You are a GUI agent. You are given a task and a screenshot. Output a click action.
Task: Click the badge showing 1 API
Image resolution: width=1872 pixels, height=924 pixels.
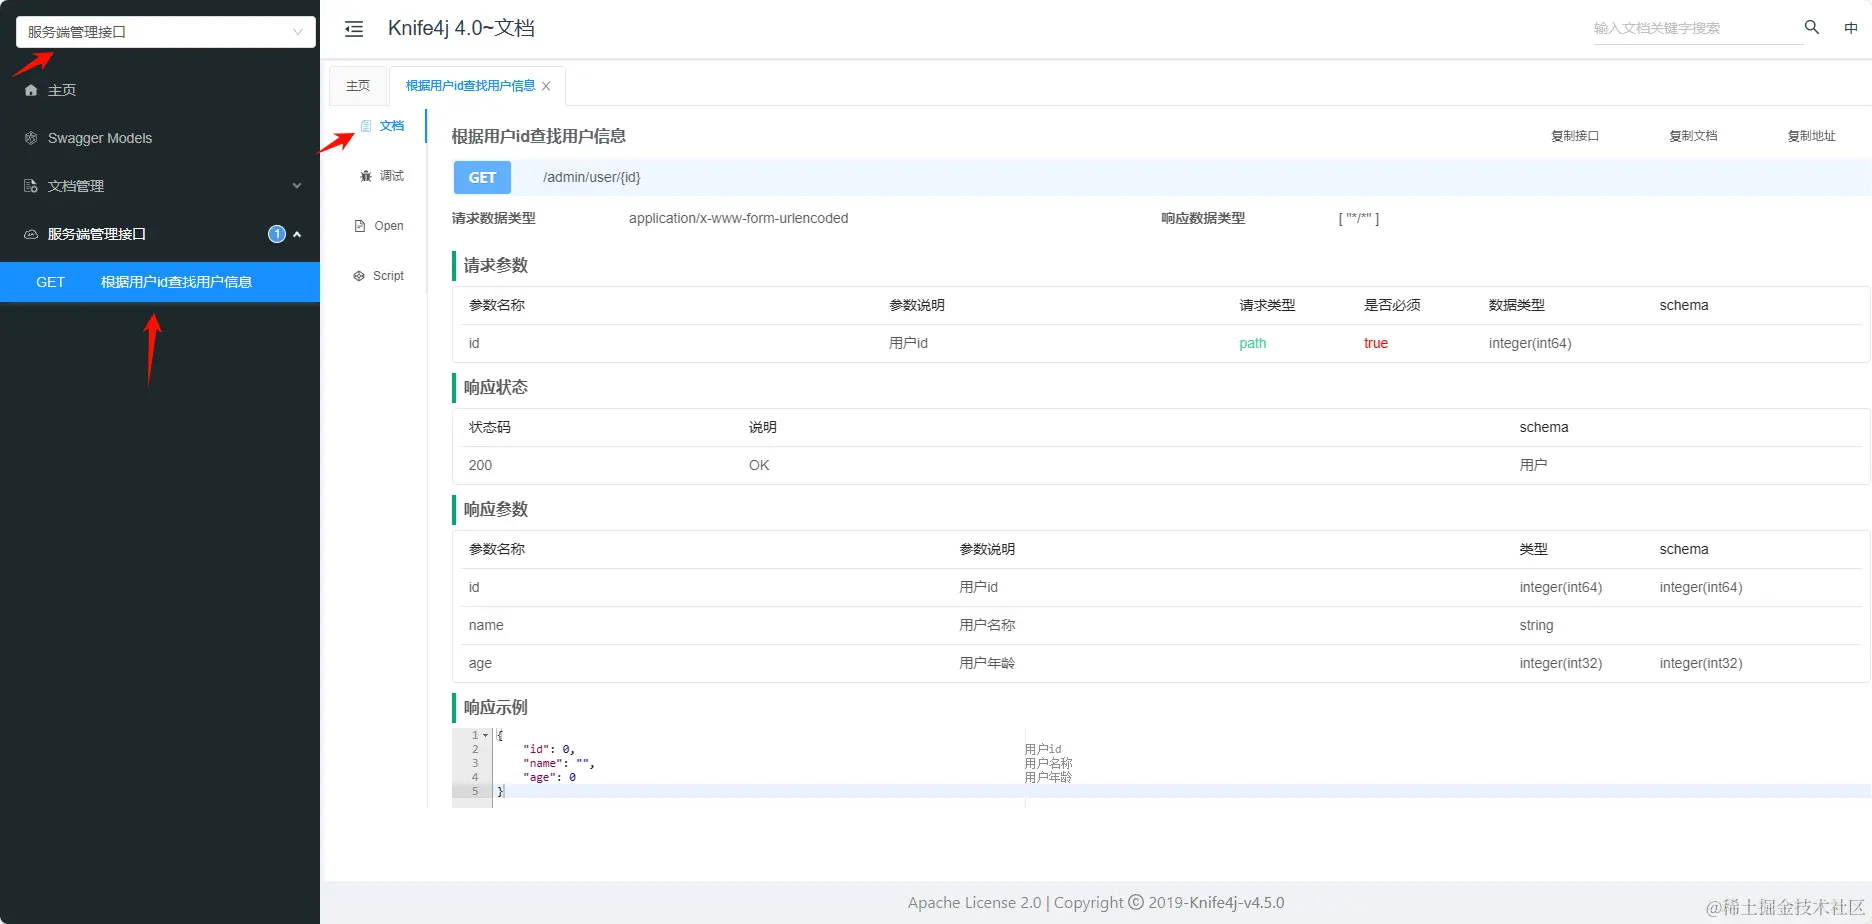(277, 234)
